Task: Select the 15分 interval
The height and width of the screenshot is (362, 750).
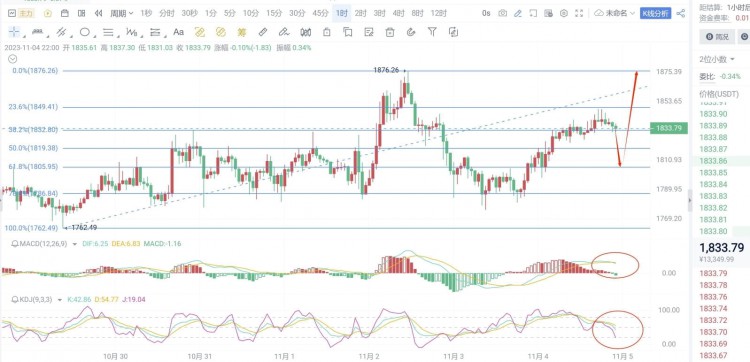Action: 274,13
